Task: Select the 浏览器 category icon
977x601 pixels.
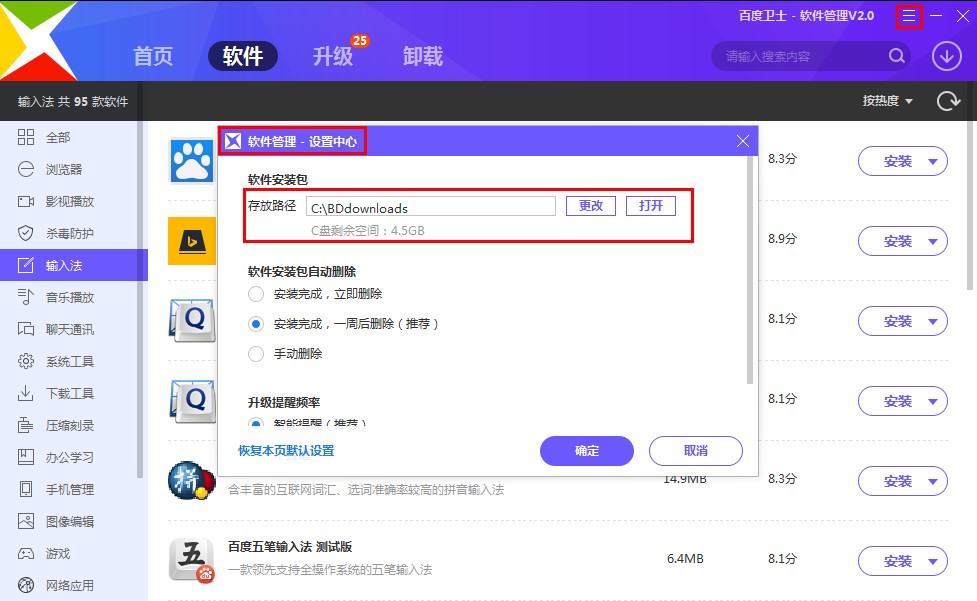Action: 26,169
